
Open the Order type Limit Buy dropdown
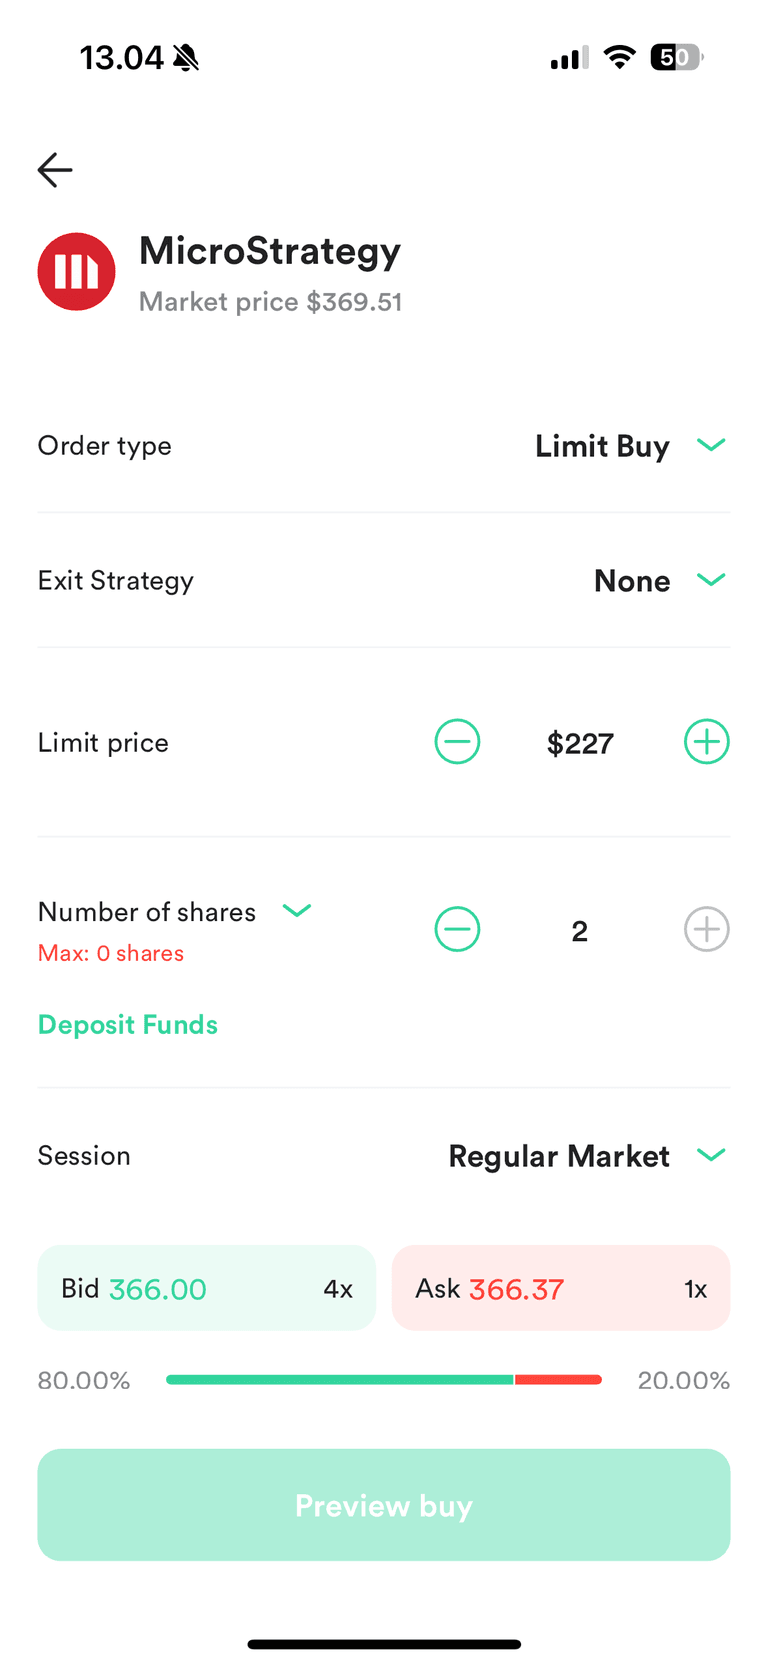[x=630, y=446]
